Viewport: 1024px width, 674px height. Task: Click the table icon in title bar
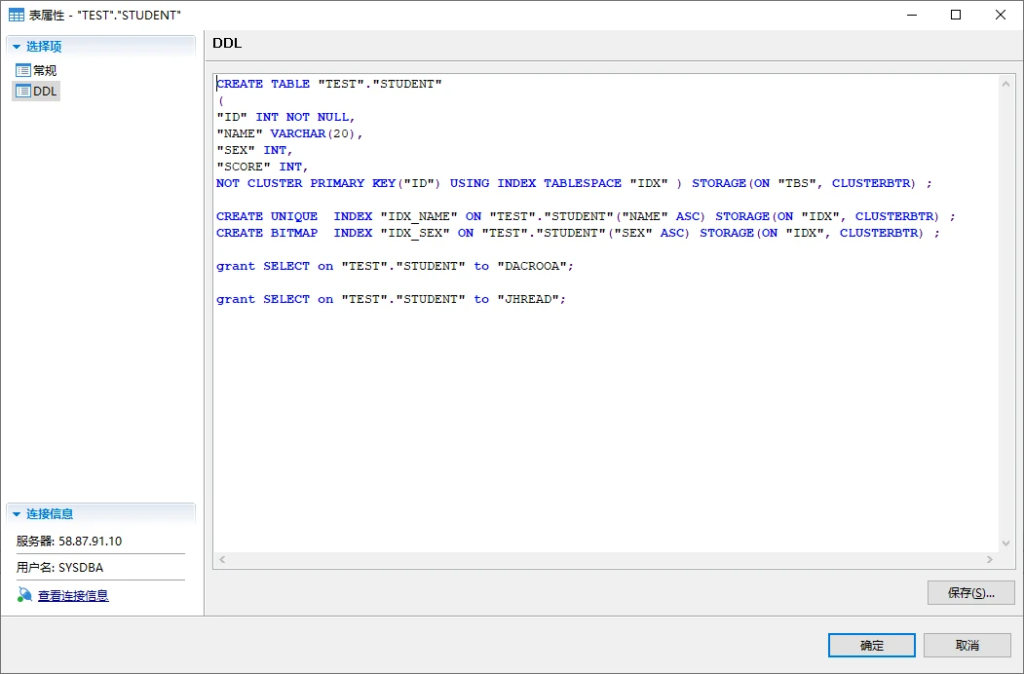[16, 15]
